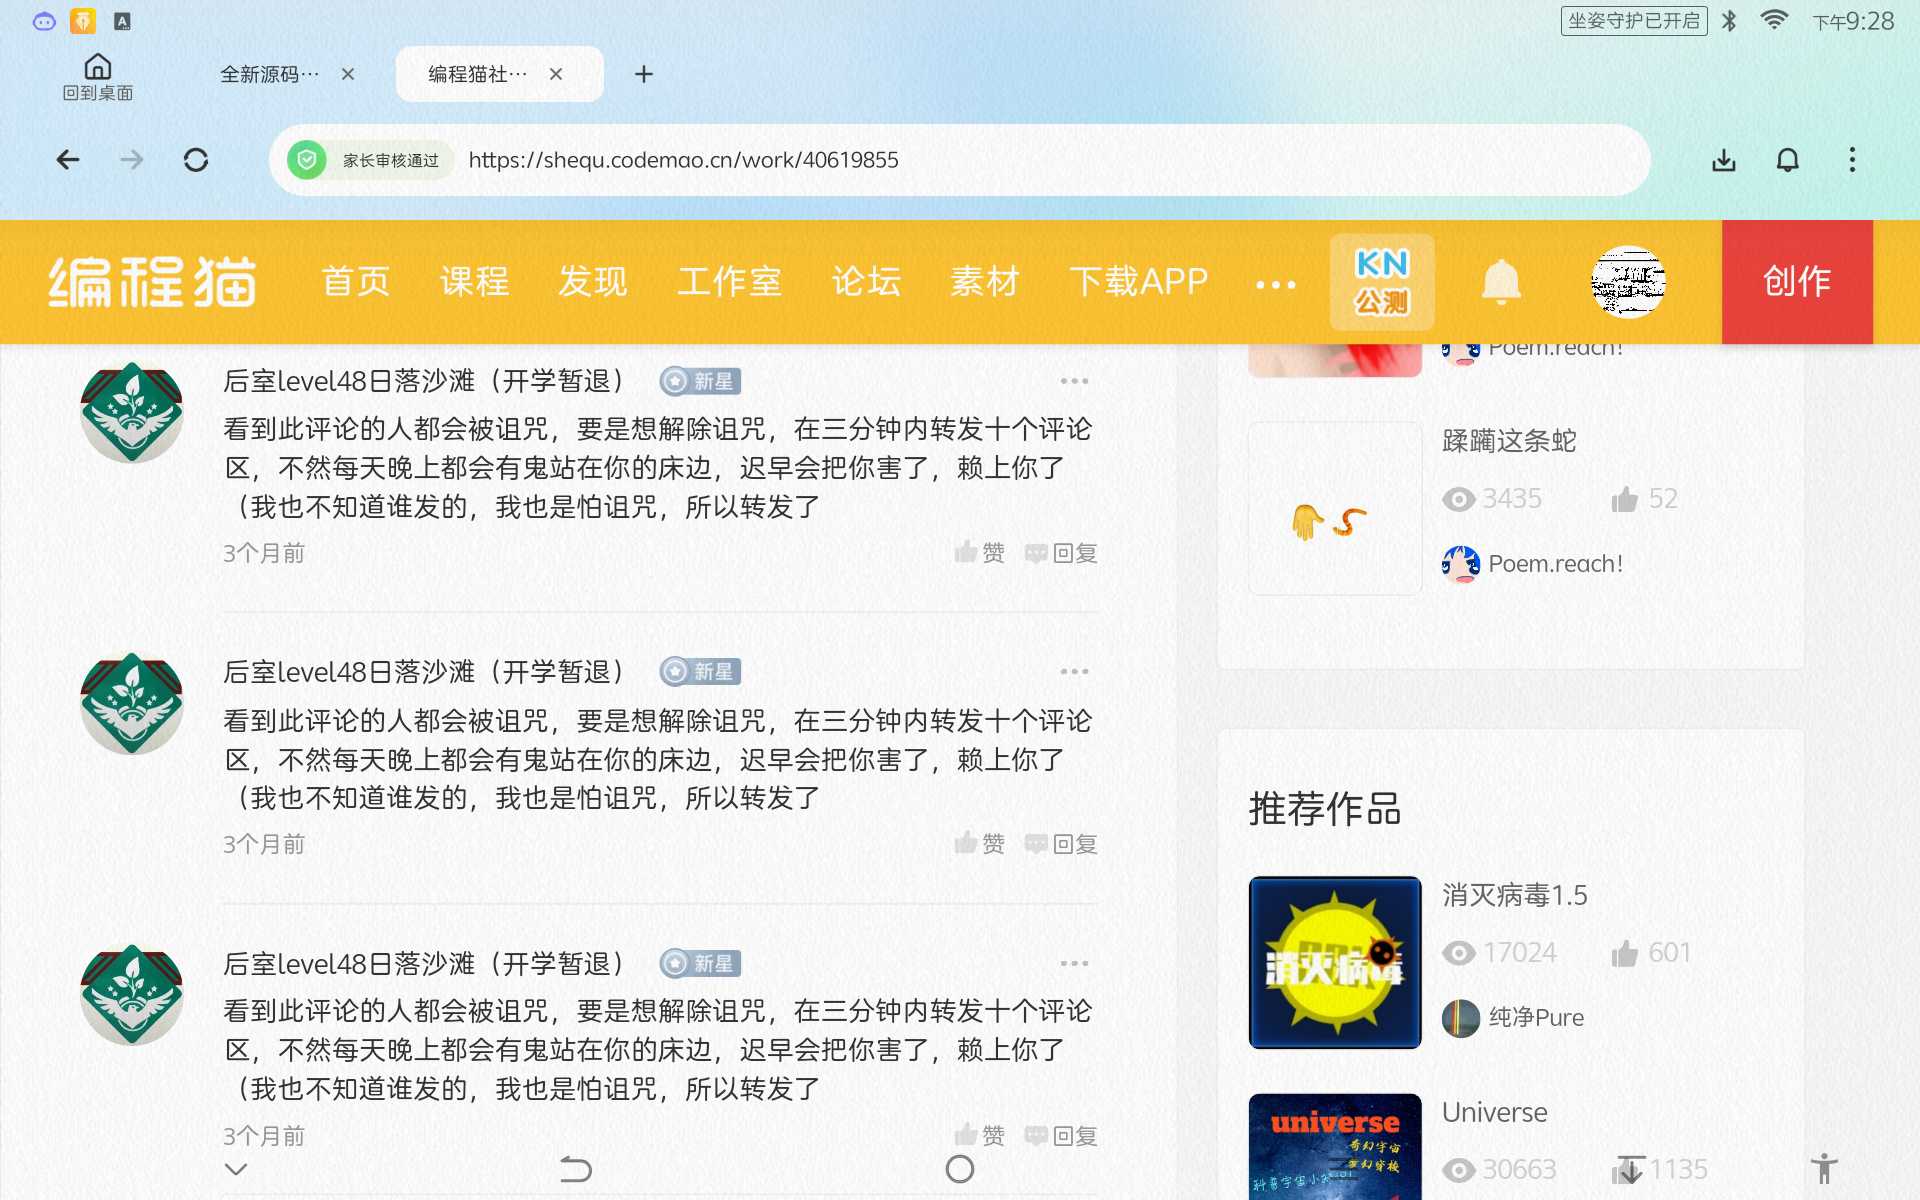Go to 首页 in the navbar
Image resolution: width=1920 pixels, height=1200 pixels.
pos(356,282)
